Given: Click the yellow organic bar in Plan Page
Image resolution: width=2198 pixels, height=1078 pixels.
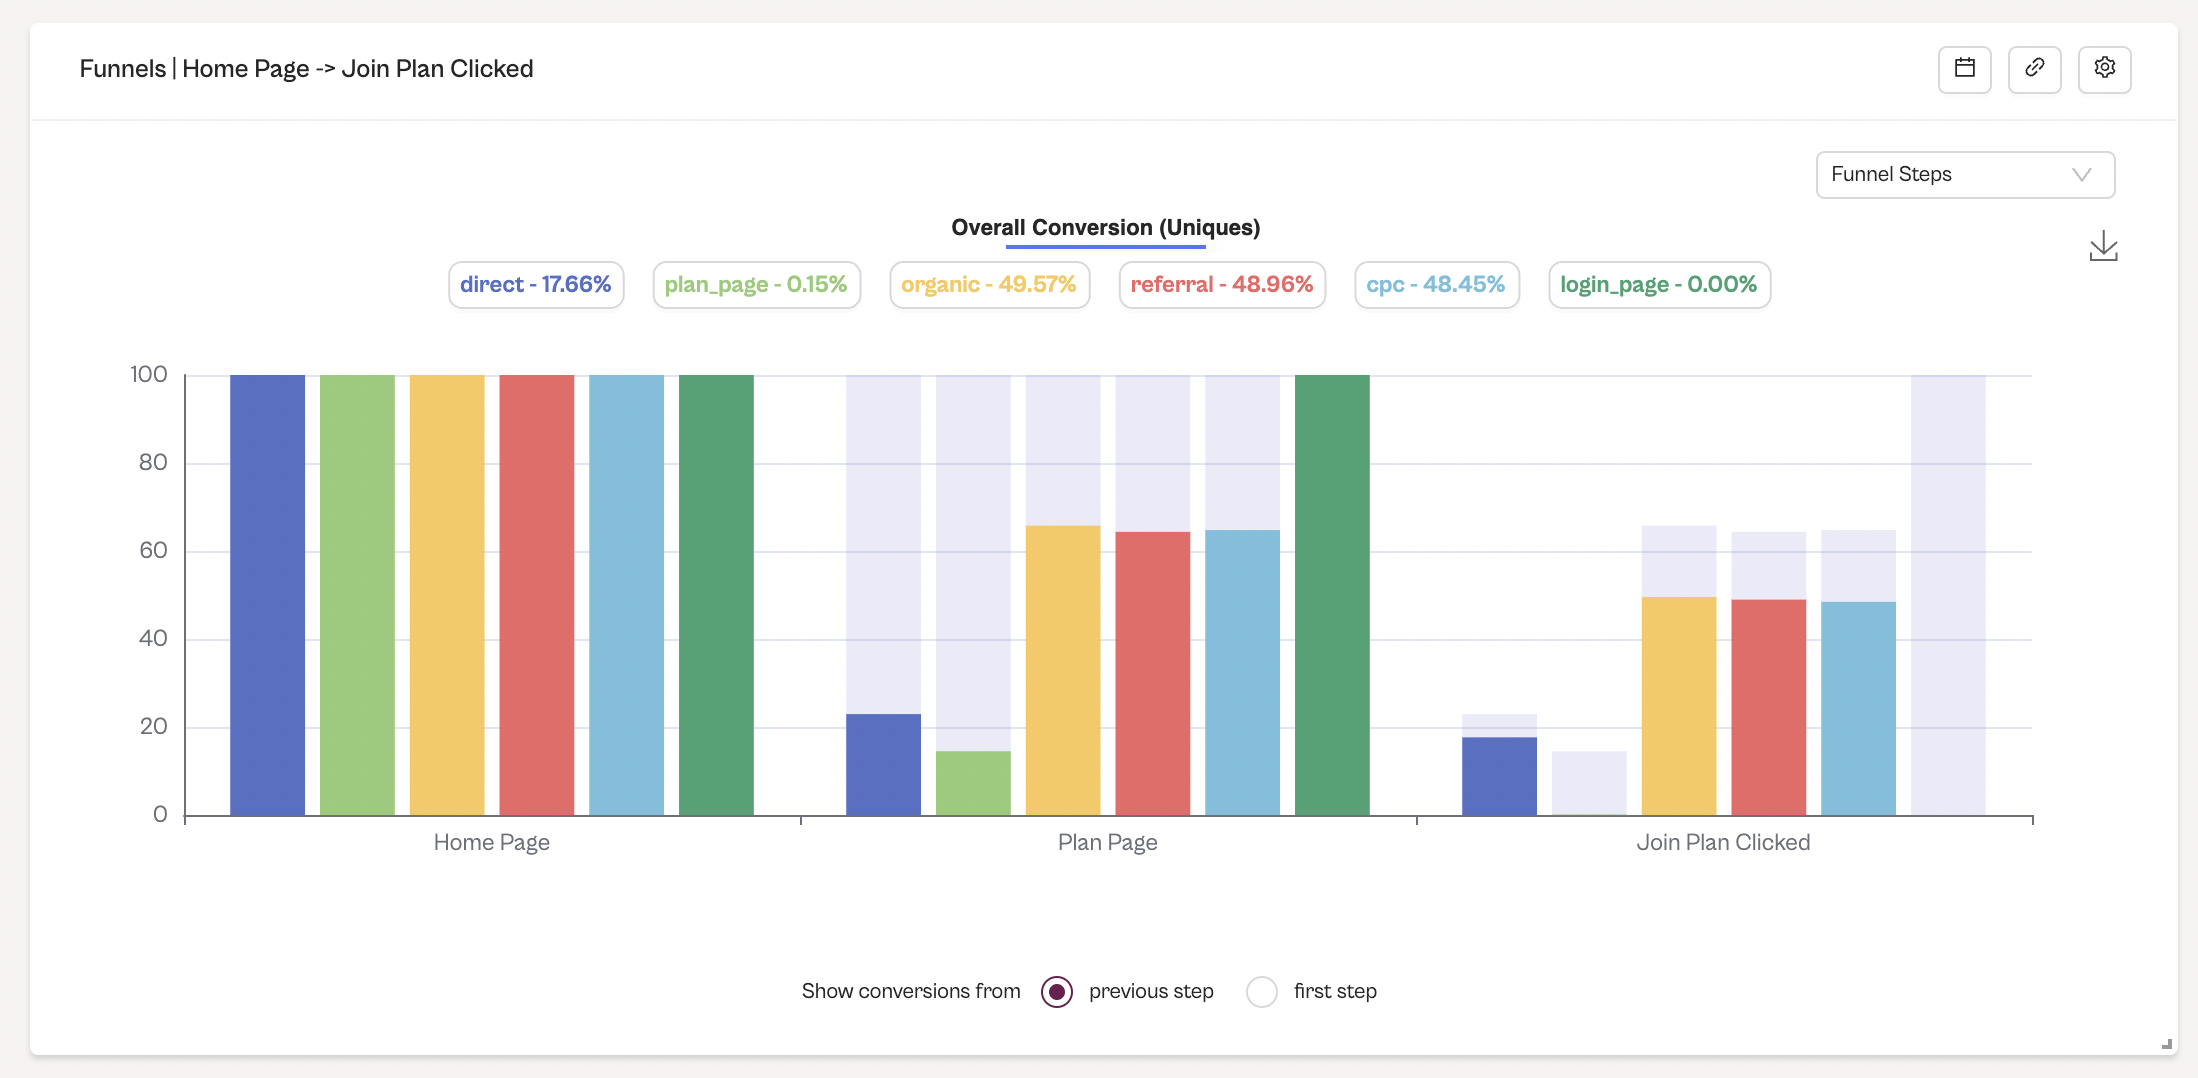Looking at the screenshot, I should (x=1062, y=670).
